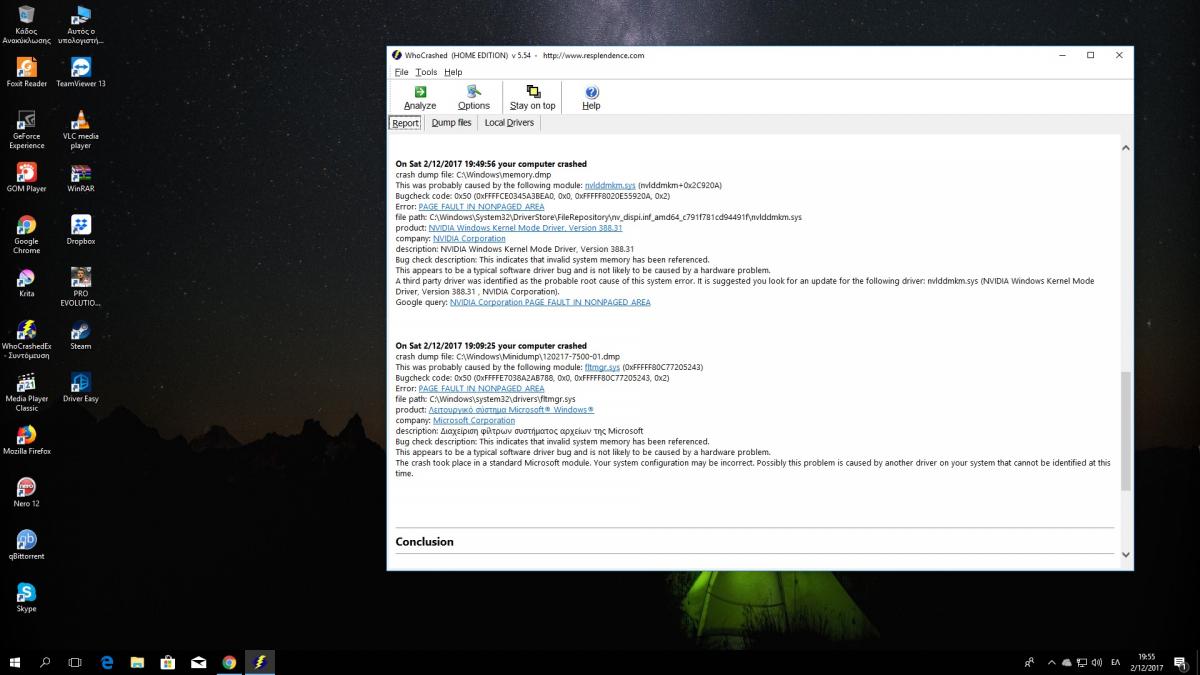Select the Foxit Reader desktop icon

pos(27,72)
